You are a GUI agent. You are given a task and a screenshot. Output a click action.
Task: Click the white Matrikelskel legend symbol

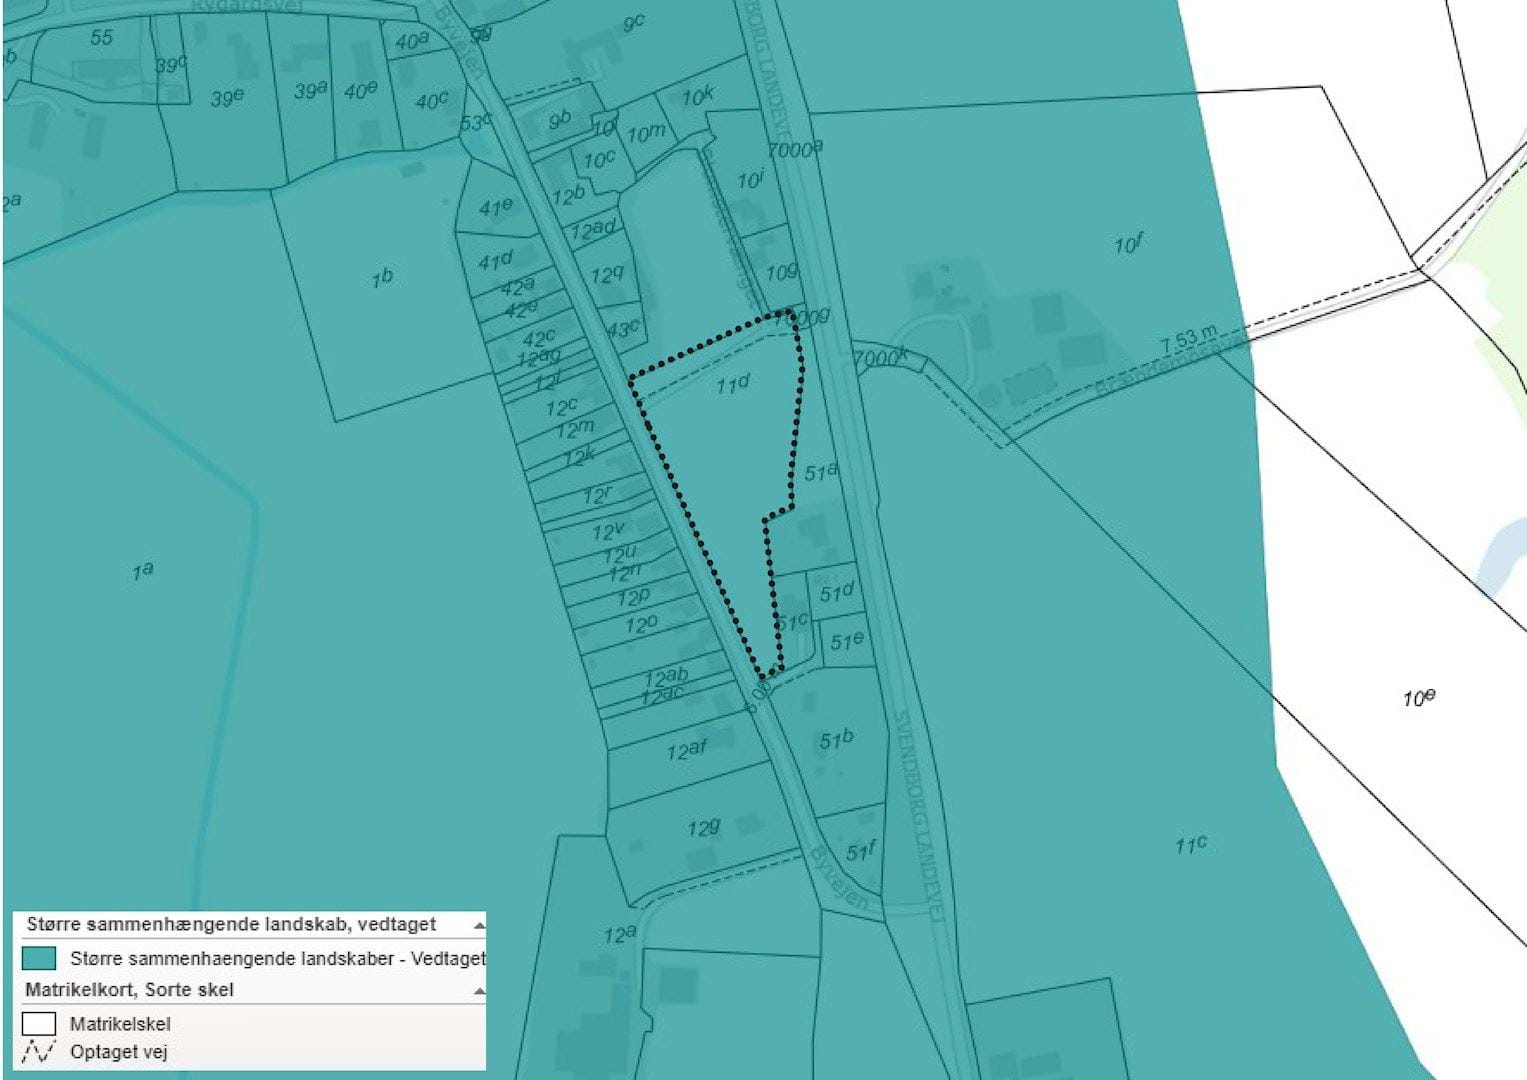click(x=39, y=1024)
